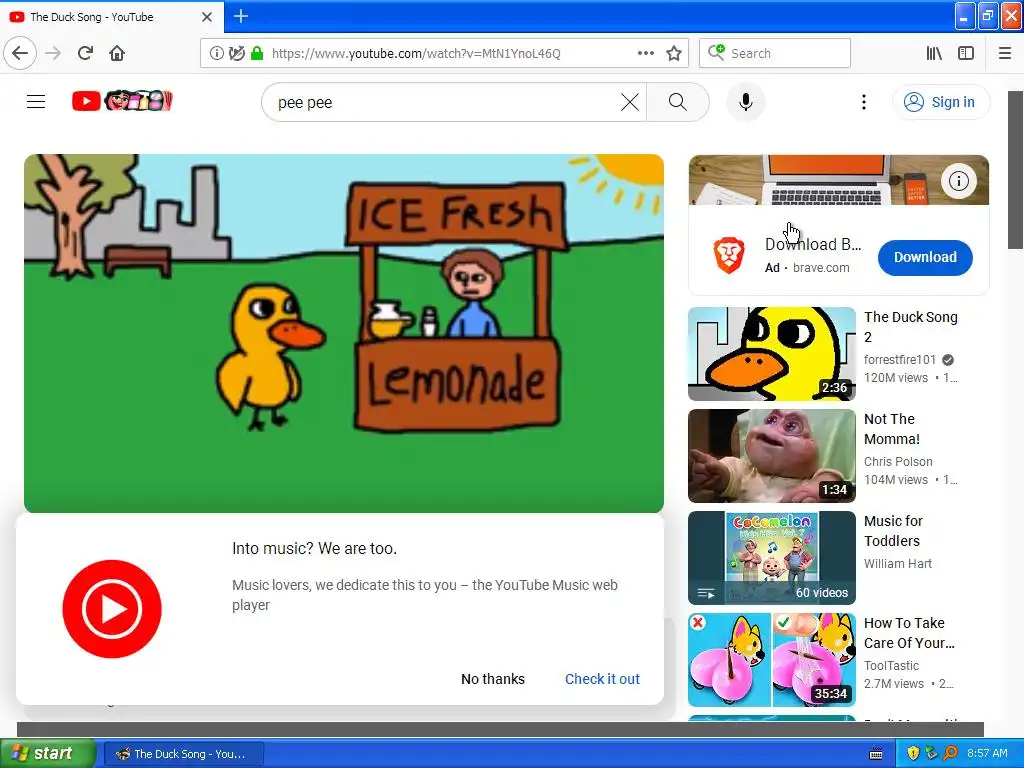
Task: Click the yellow security shield tray icon
Action: (913, 754)
